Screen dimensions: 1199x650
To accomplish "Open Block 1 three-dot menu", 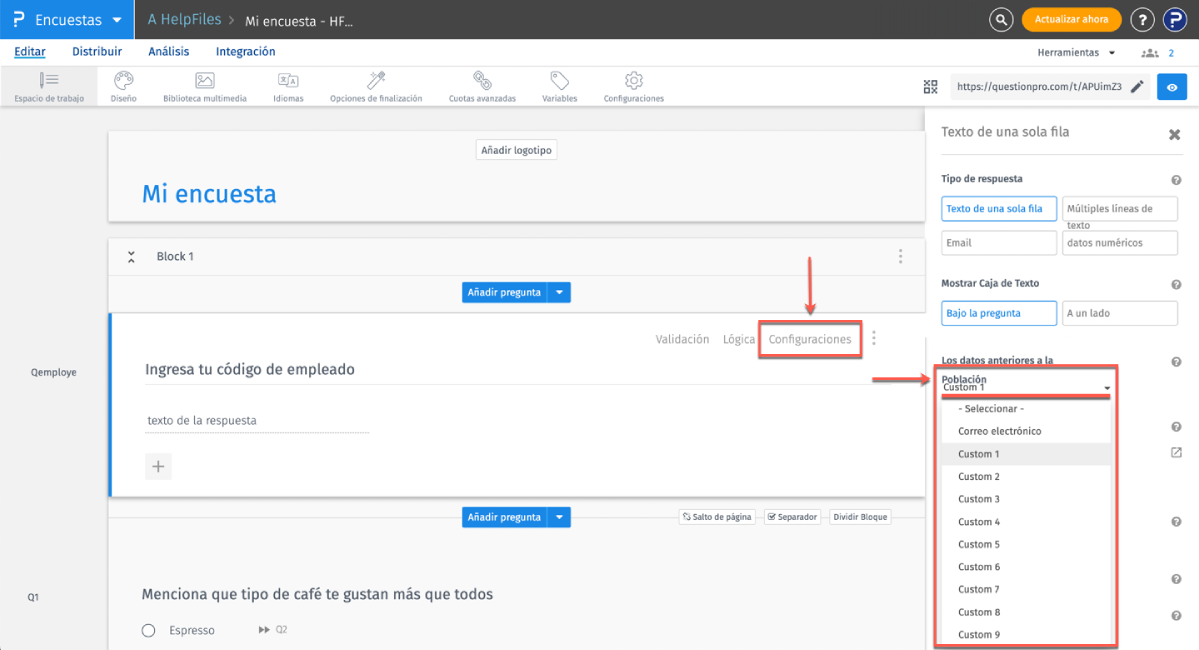I will tap(900, 256).
